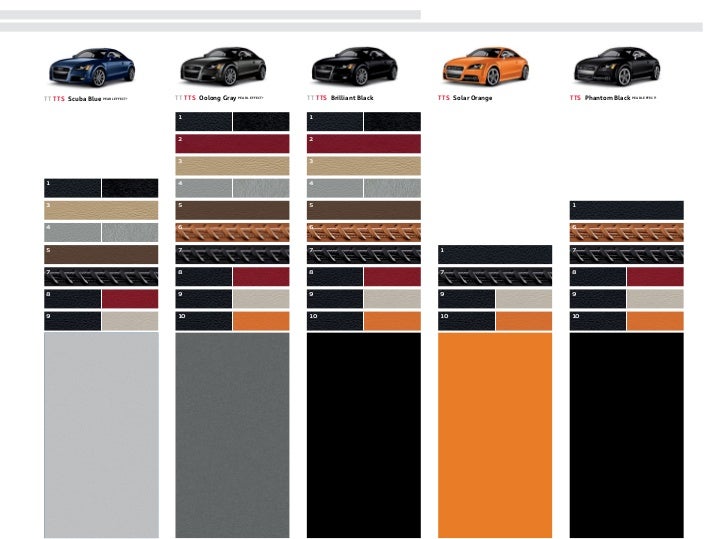
Task: Choose black-silver swatch 9 under Scuba Blue
Action: point(101,321)
